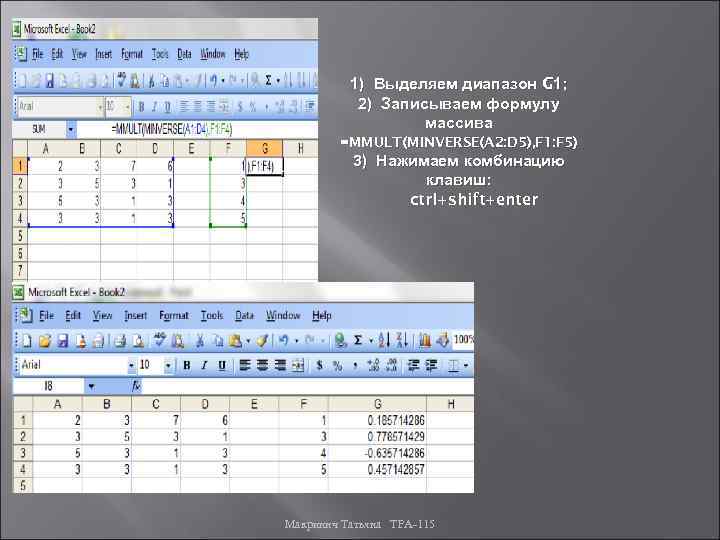The image size is (720, 540).
Task: Click Cut scissors icon in lower Excel window
Action: coord(200,341)
